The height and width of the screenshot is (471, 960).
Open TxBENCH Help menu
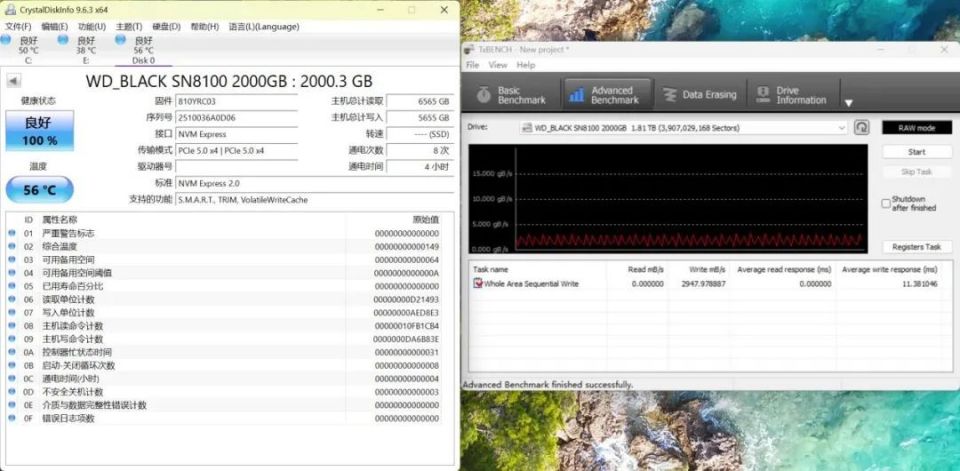click(525, 65)
